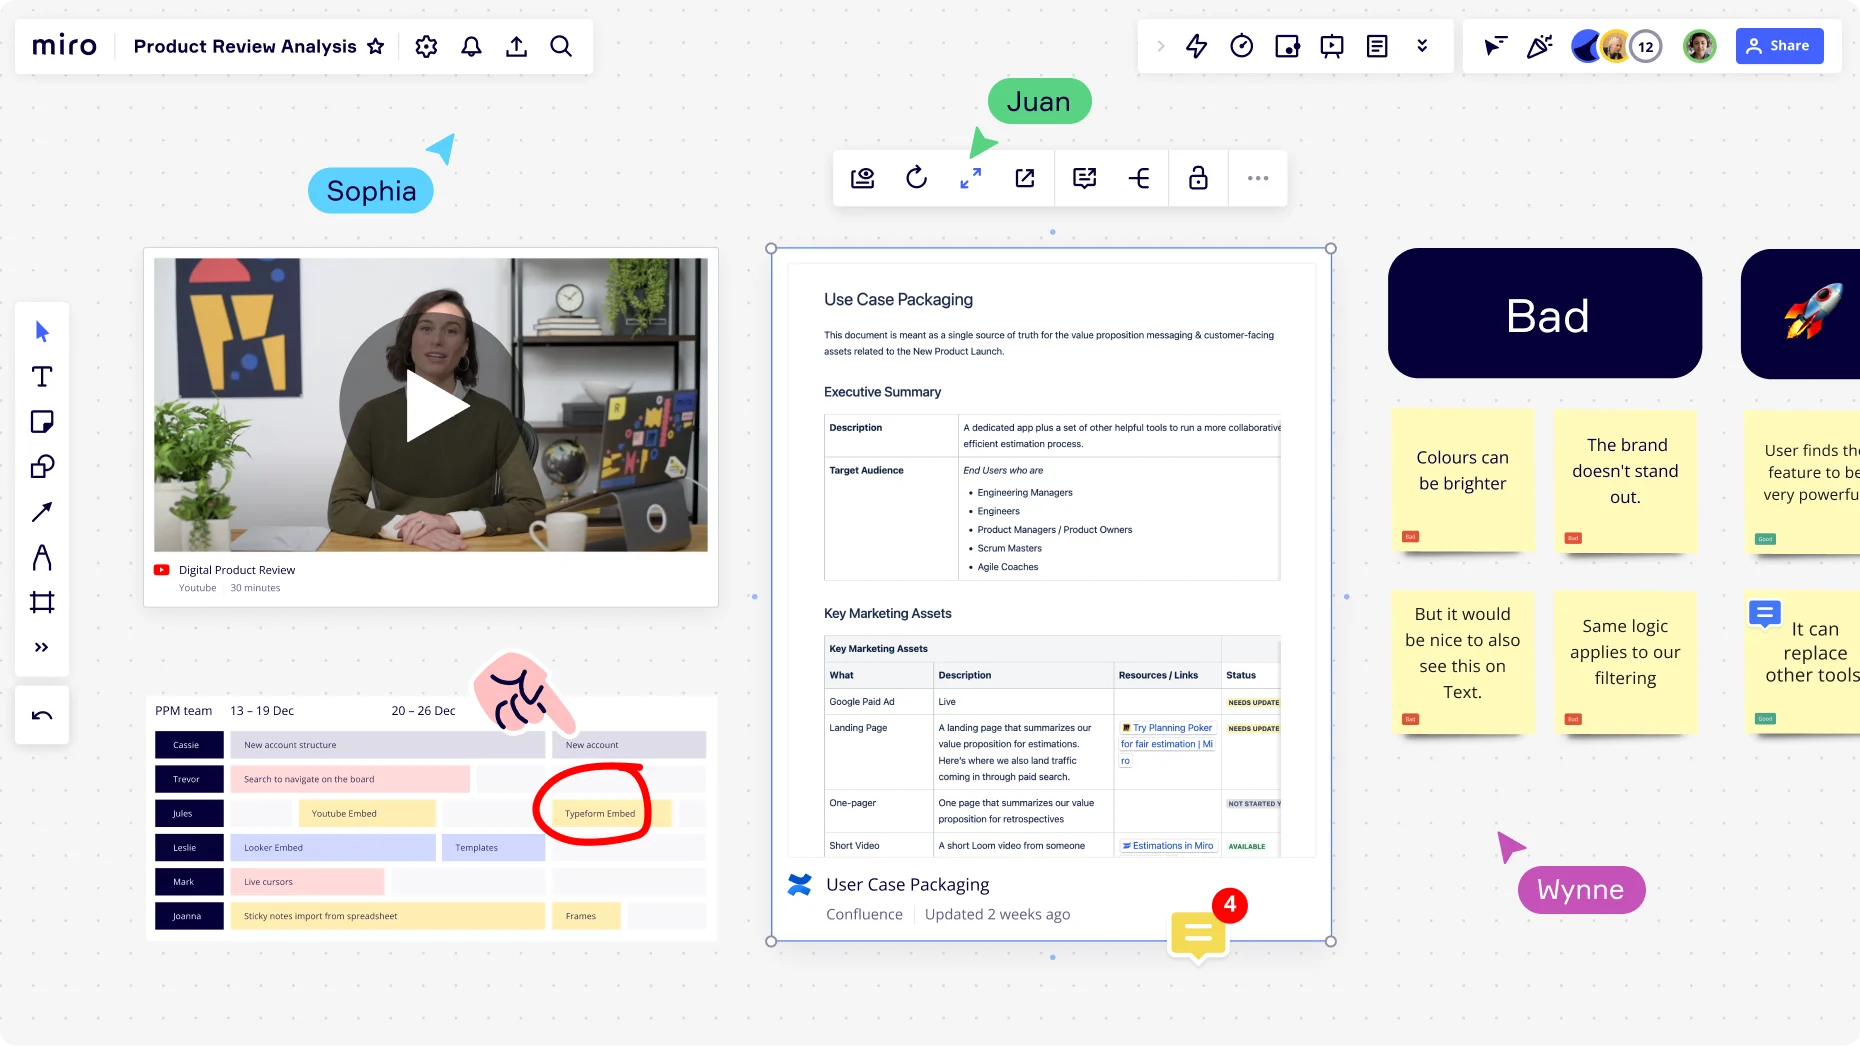
Task: Star the Product Review Analysis board
Action: point(376,46)
